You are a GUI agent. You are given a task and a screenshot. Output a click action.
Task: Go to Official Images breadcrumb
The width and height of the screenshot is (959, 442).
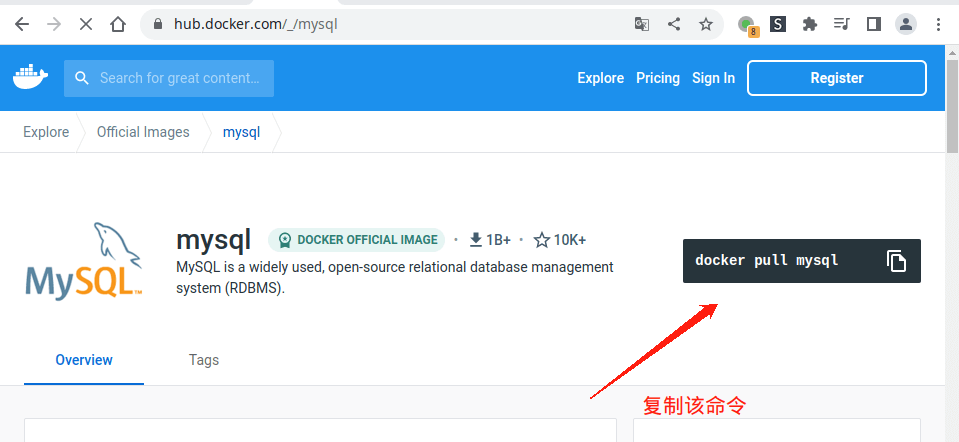(143, 132)
